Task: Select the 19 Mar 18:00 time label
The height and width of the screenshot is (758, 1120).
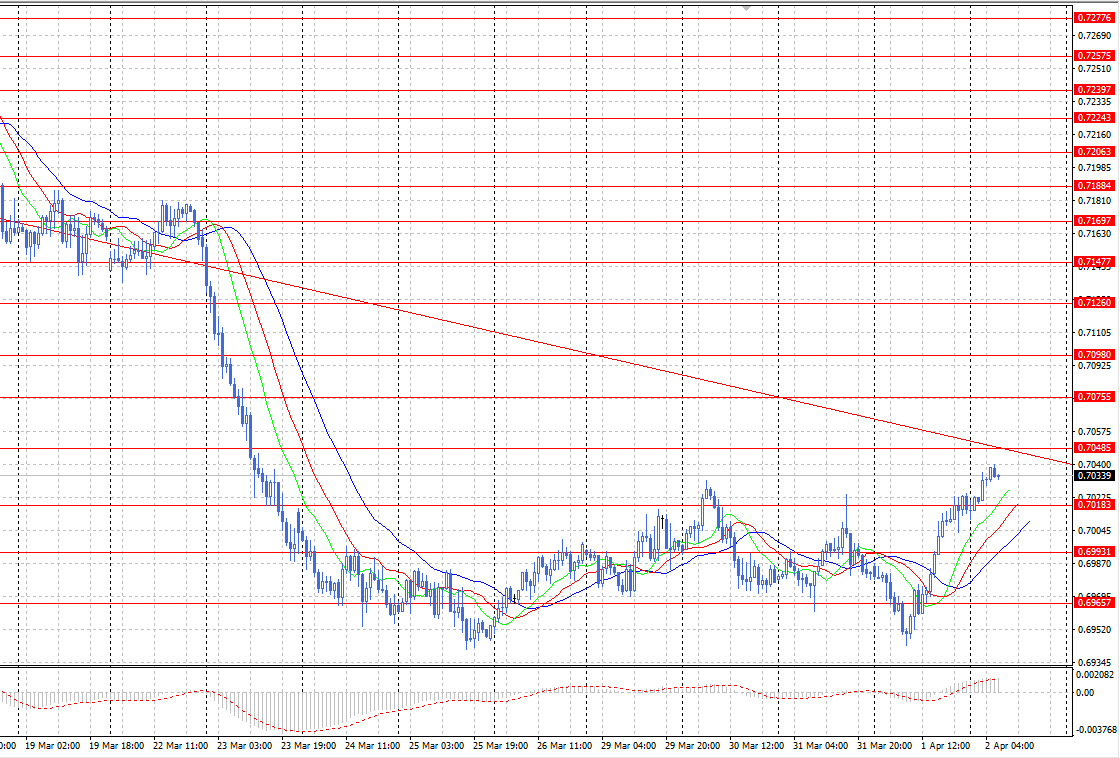Action: pyautogui.click(x=116, y=746)
